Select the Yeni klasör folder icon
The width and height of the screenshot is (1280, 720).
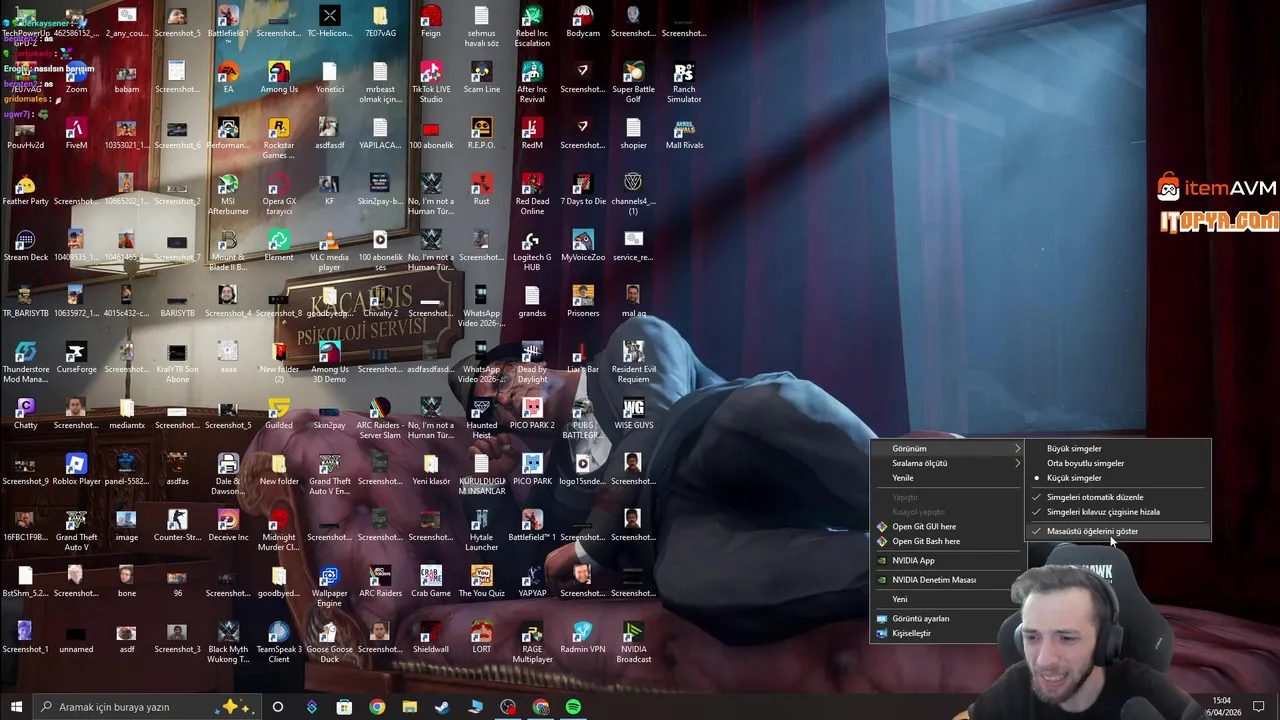[x=431, y=470]
